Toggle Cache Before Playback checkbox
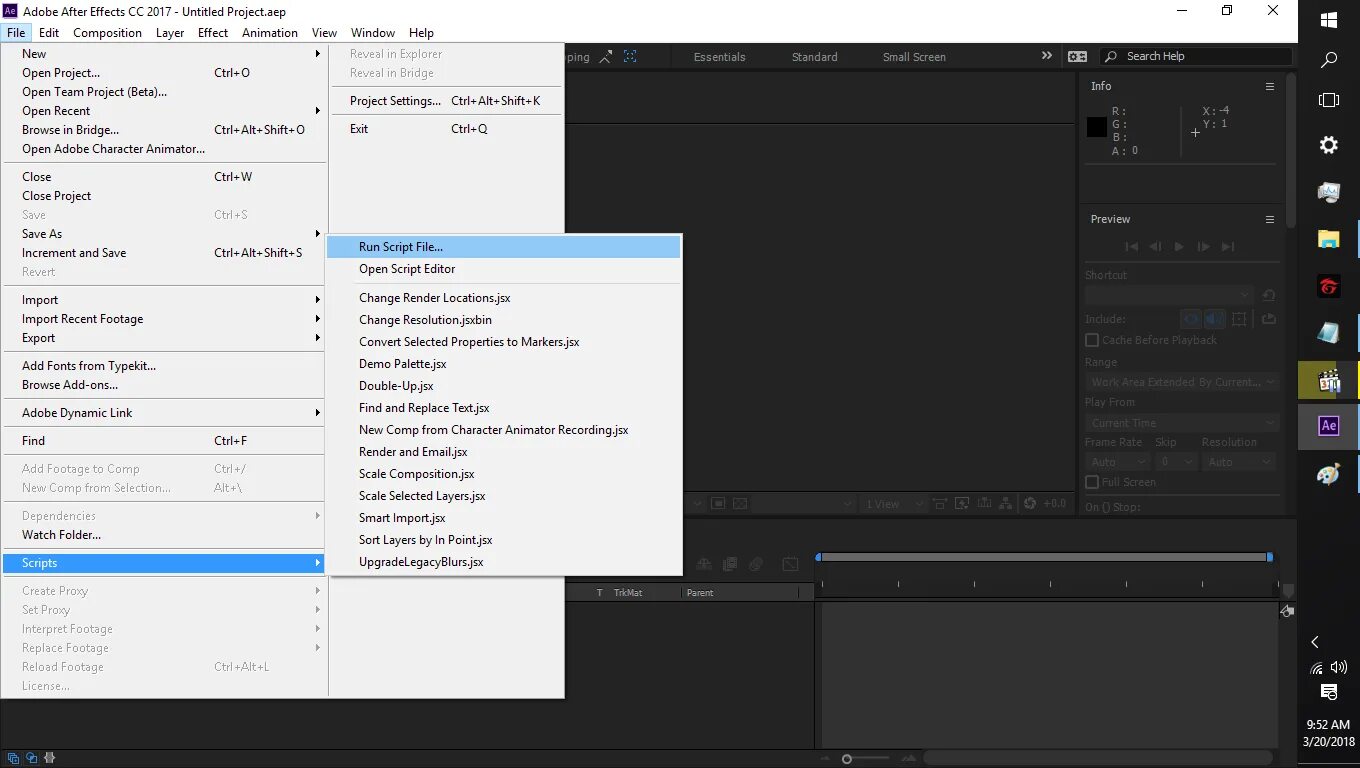The width and height of the screenshot is (1360, 768). coord(1092,340)
